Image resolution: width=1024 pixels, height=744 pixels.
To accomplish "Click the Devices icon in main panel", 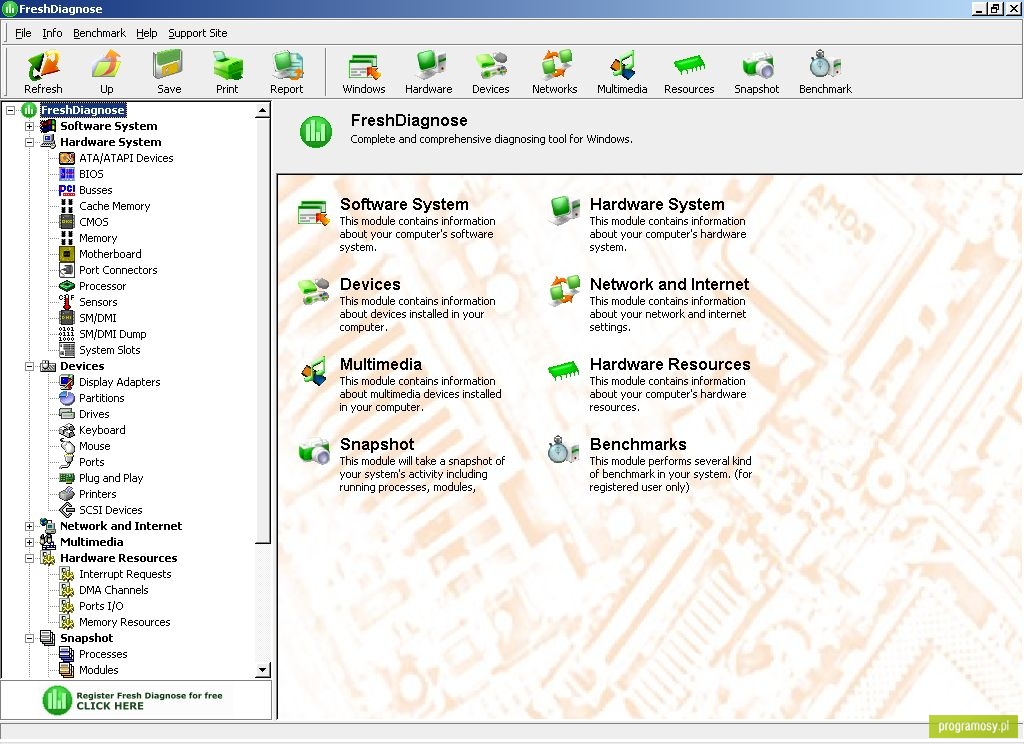I will [313, 291].
